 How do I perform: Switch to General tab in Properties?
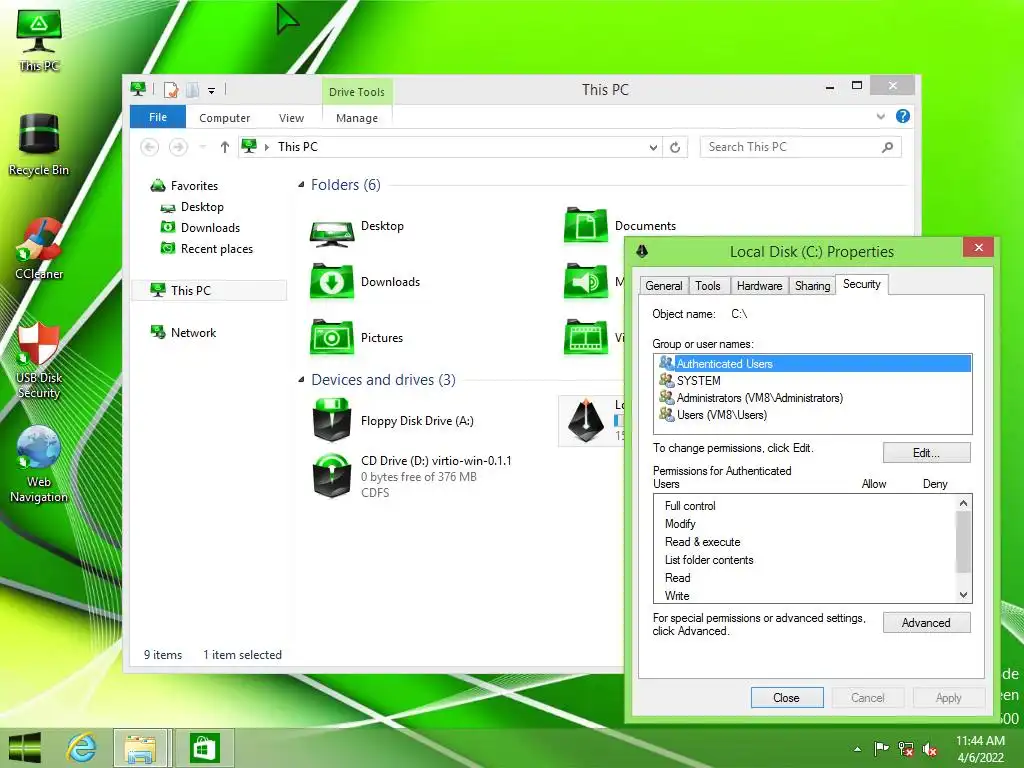[x=664, y=286]
